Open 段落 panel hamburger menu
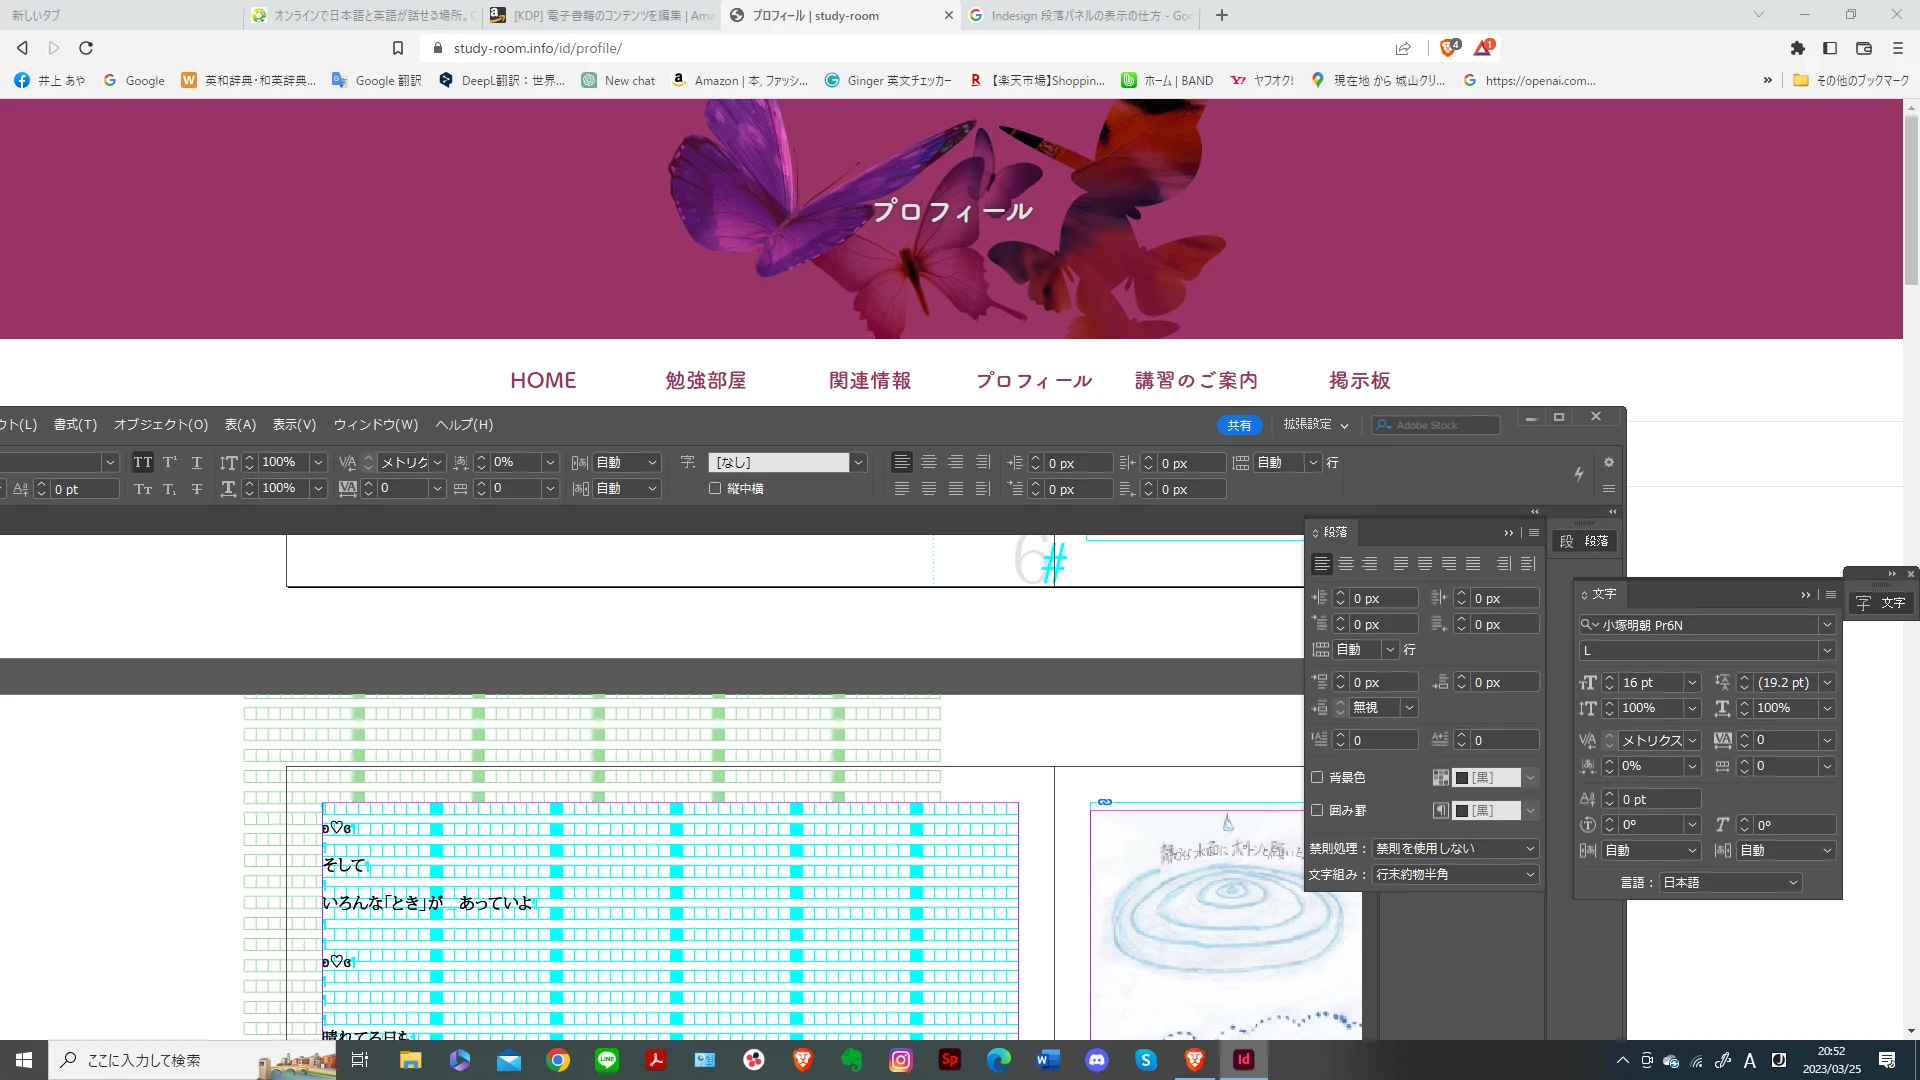 pos(1534,533)
